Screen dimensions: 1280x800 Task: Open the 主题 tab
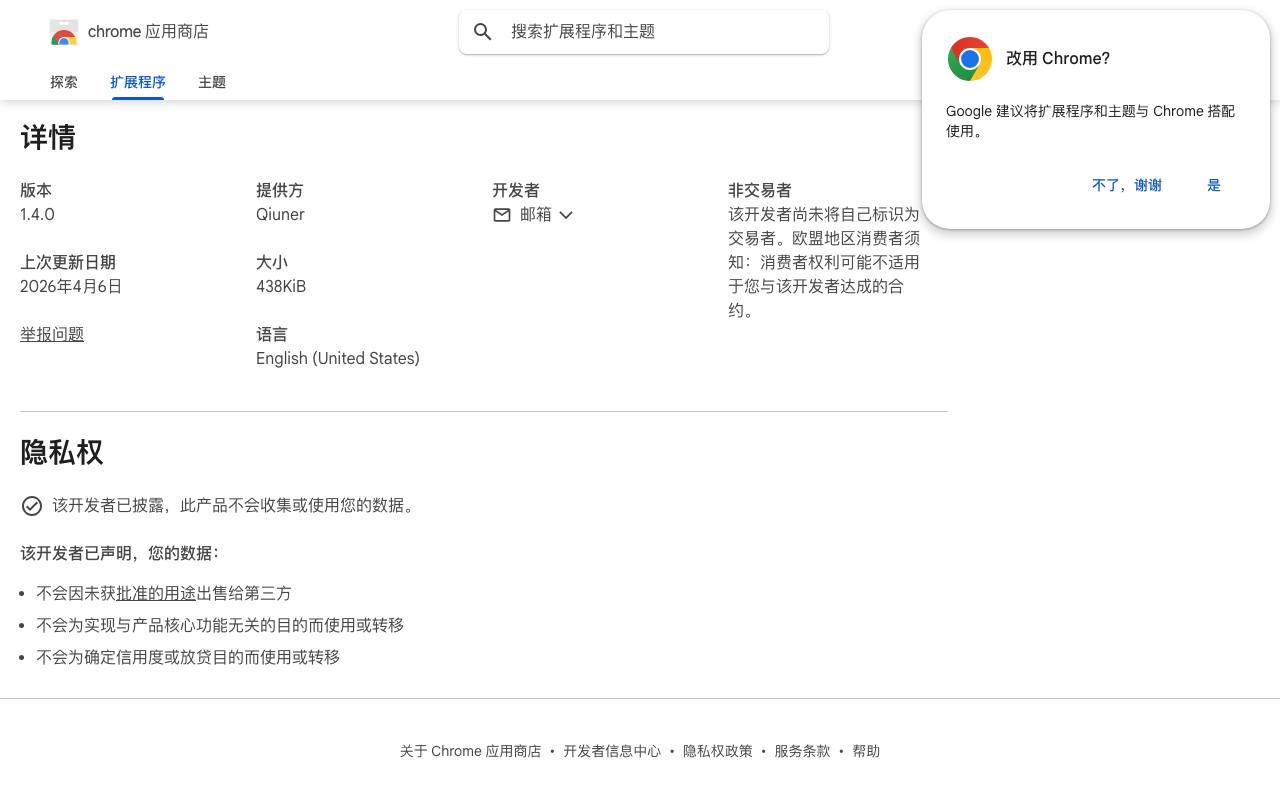click(x=212, y=82)
